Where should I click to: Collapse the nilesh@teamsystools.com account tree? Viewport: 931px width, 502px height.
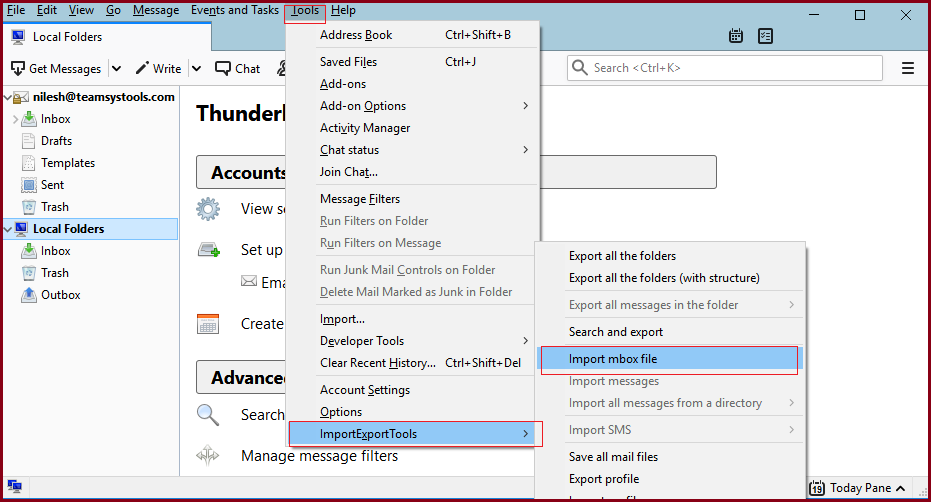click(8, 97)
